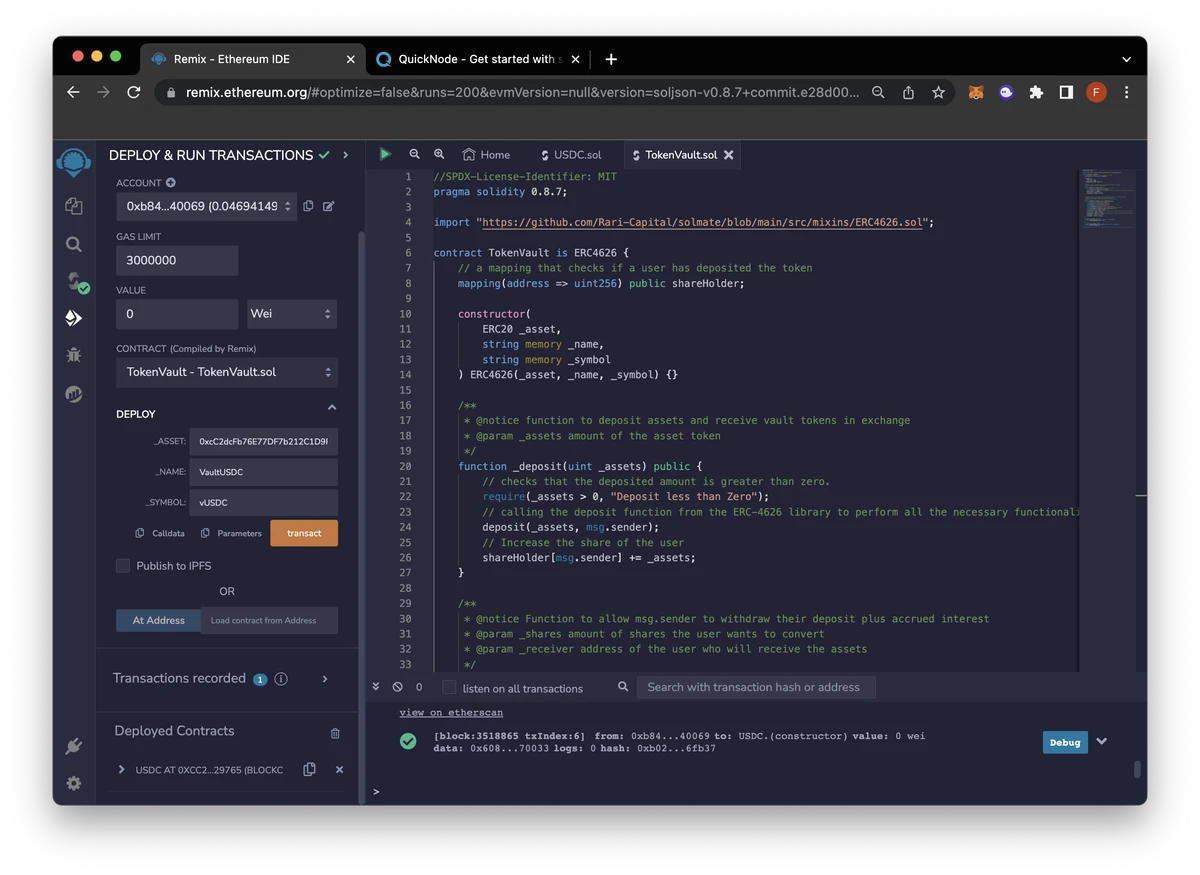Screen dimensions: 1200x875
Task: Open the File Explorer sidebar icon
Action: tap(73, 206)
